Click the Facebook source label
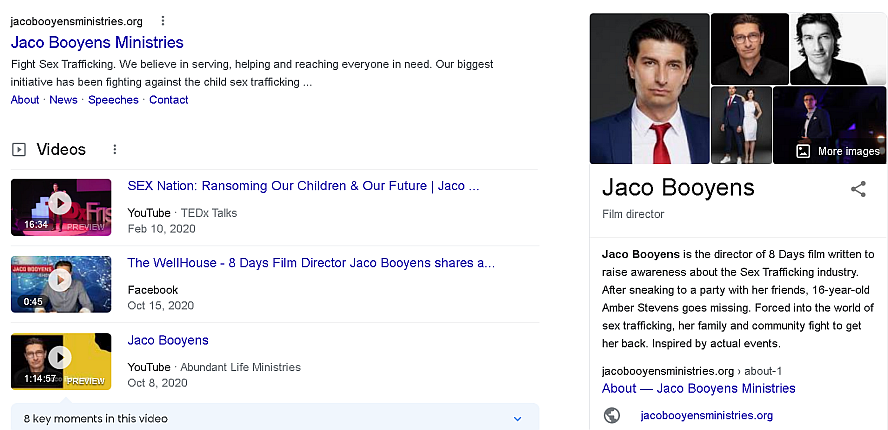888x430 pixels. [x=153, y=290]
